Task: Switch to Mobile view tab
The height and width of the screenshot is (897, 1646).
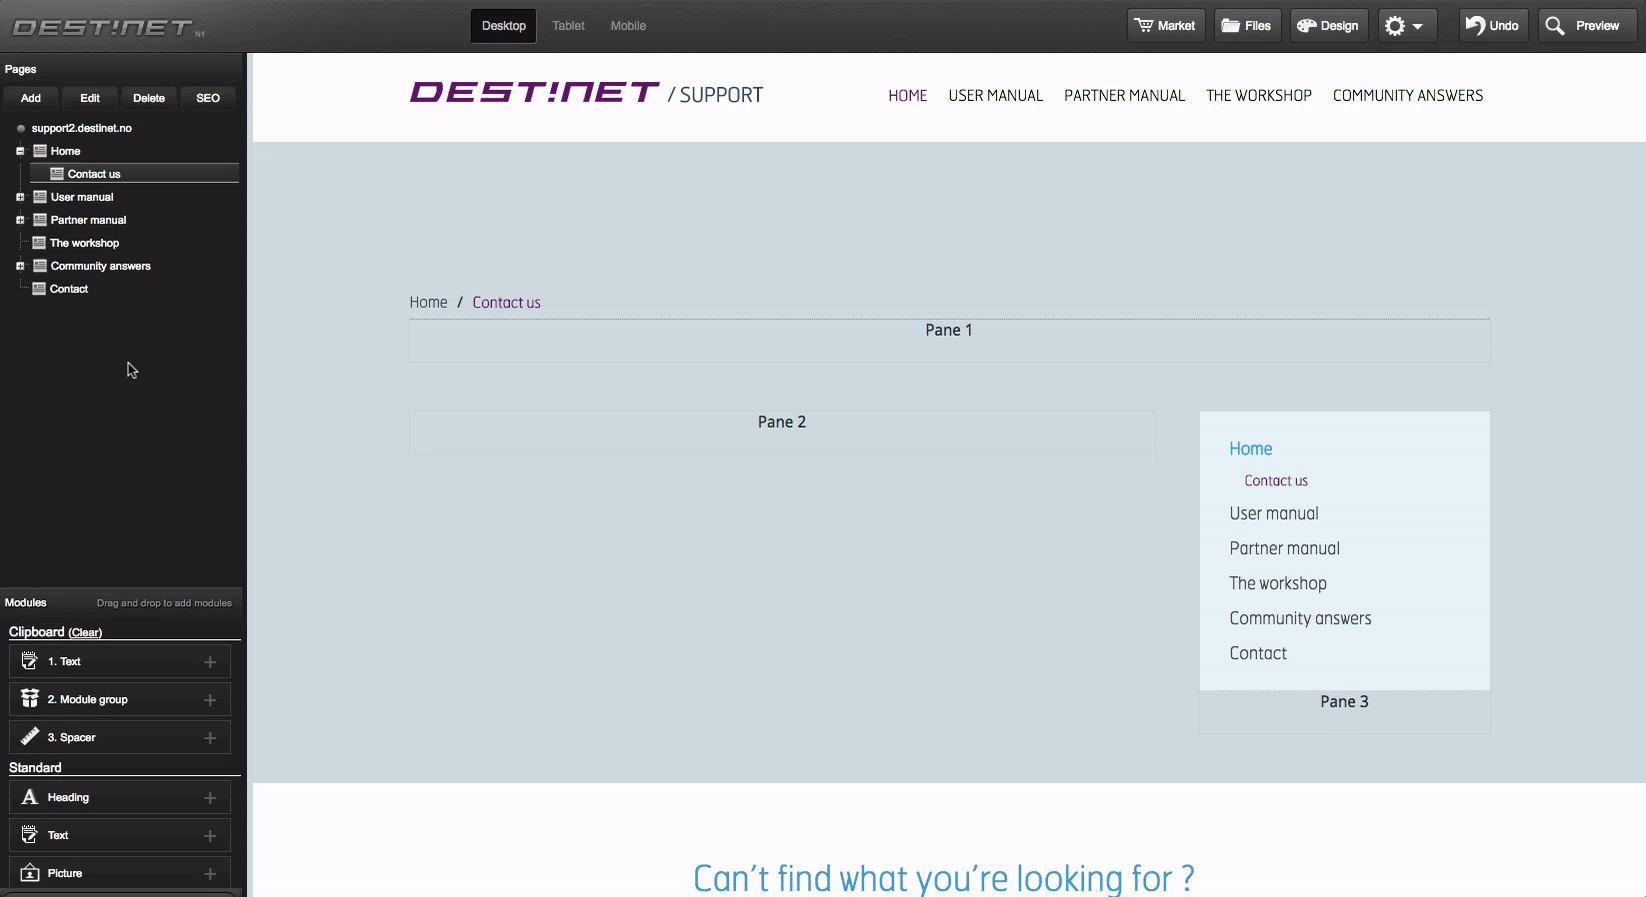Action: (628, 26)
